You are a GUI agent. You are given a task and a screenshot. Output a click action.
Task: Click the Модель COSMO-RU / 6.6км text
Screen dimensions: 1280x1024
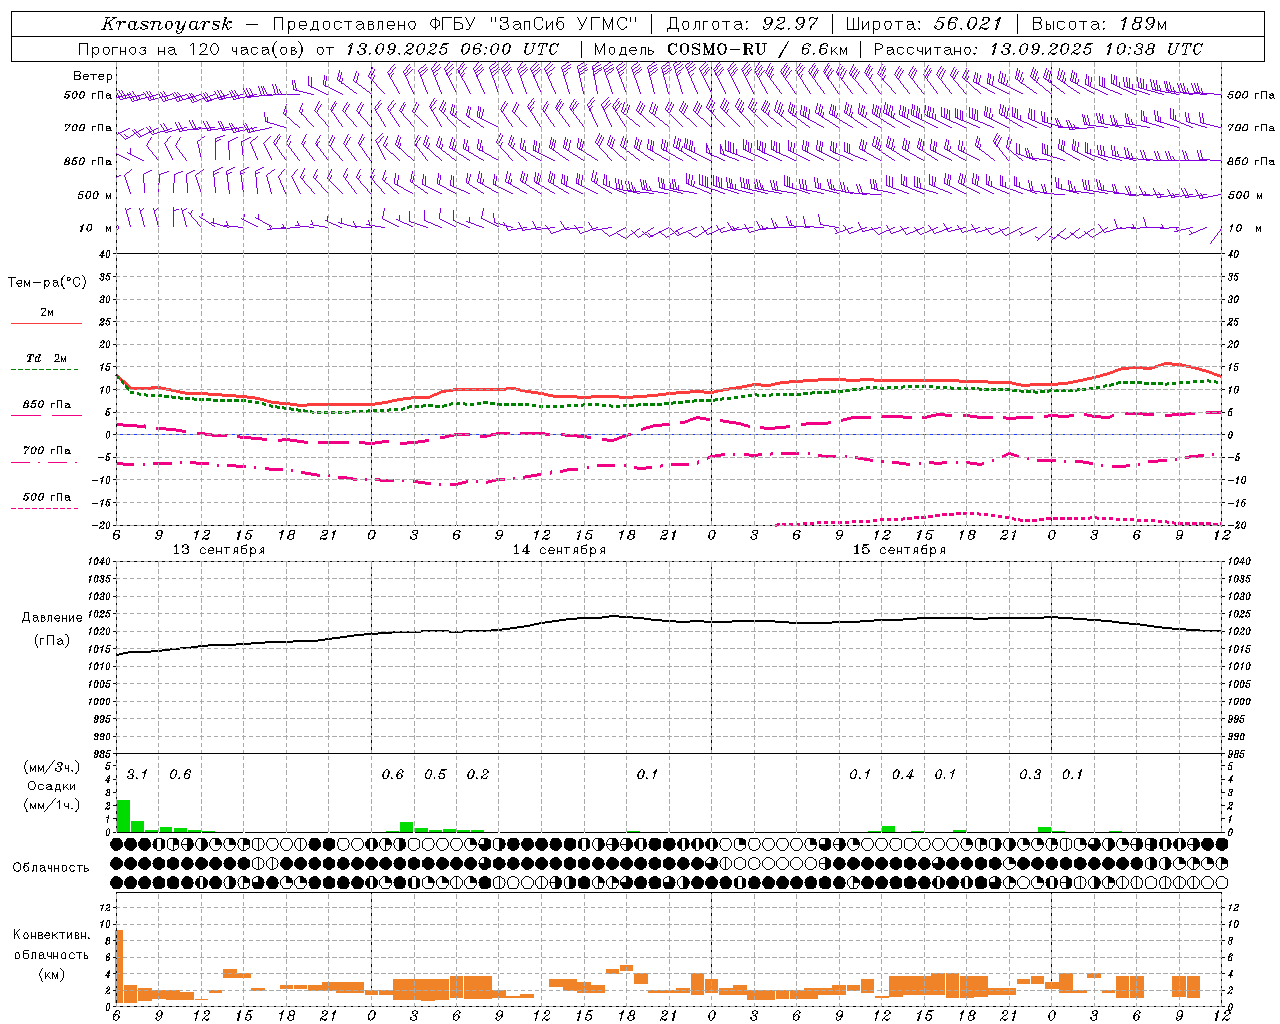point(721,49)
